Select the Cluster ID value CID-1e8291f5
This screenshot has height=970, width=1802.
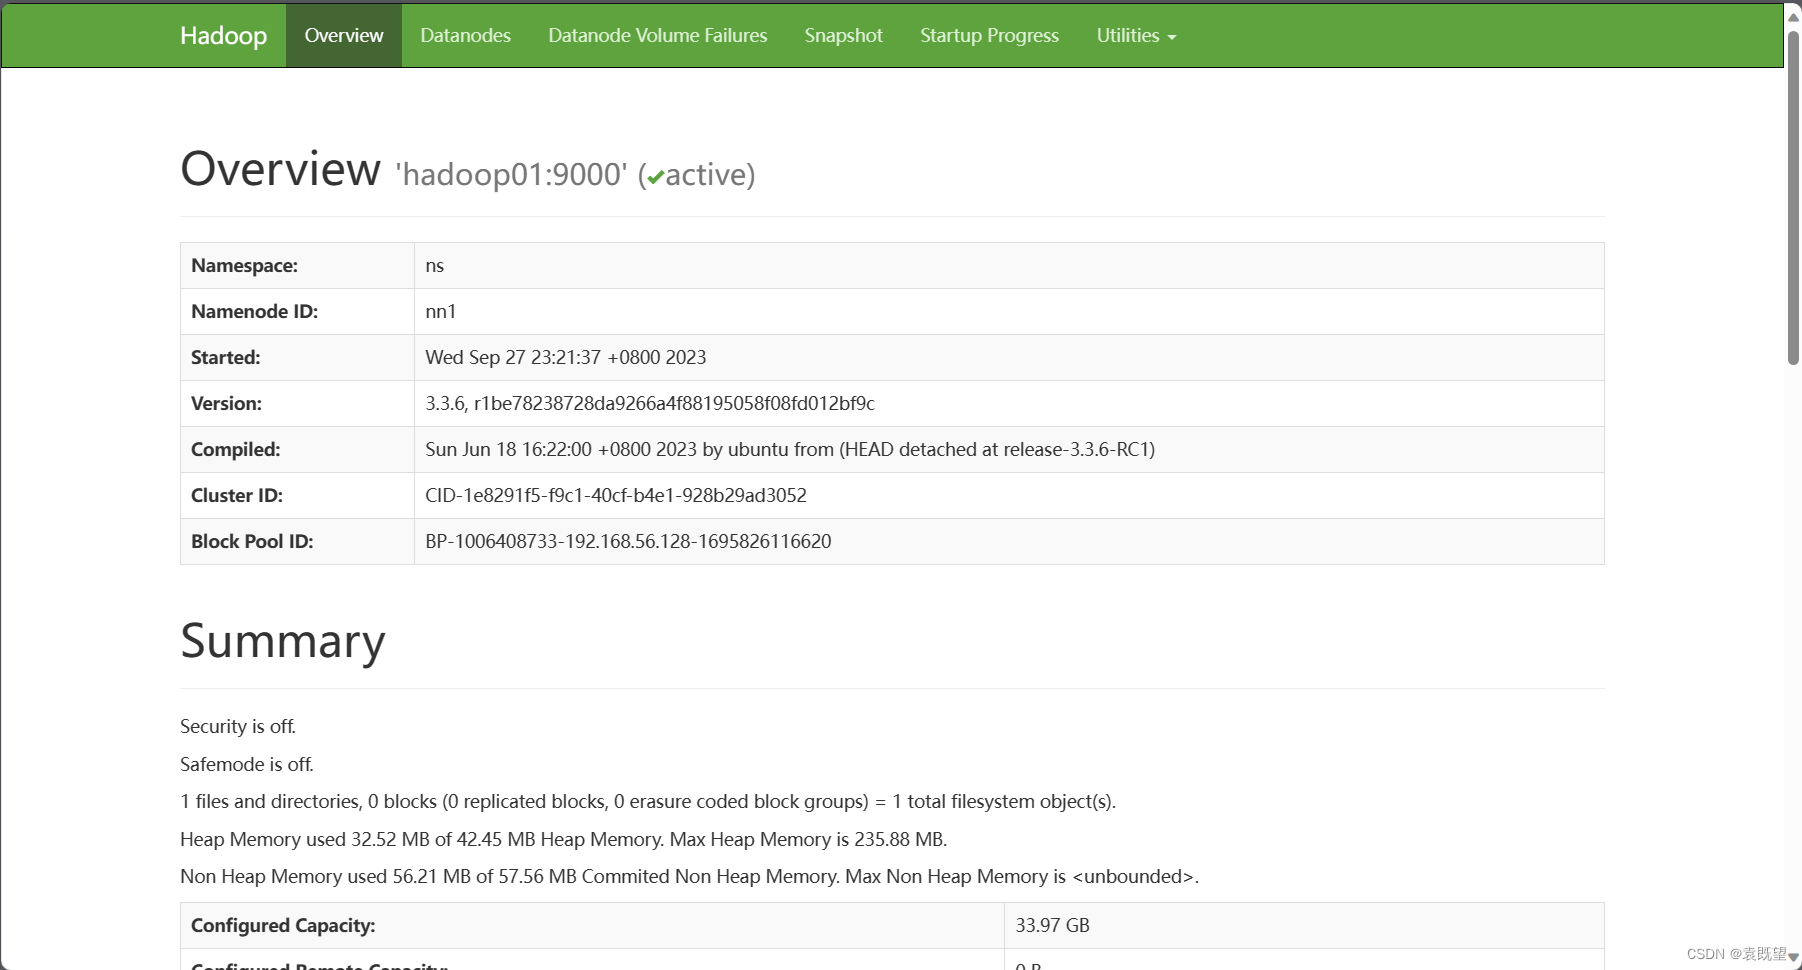[616, 496]
